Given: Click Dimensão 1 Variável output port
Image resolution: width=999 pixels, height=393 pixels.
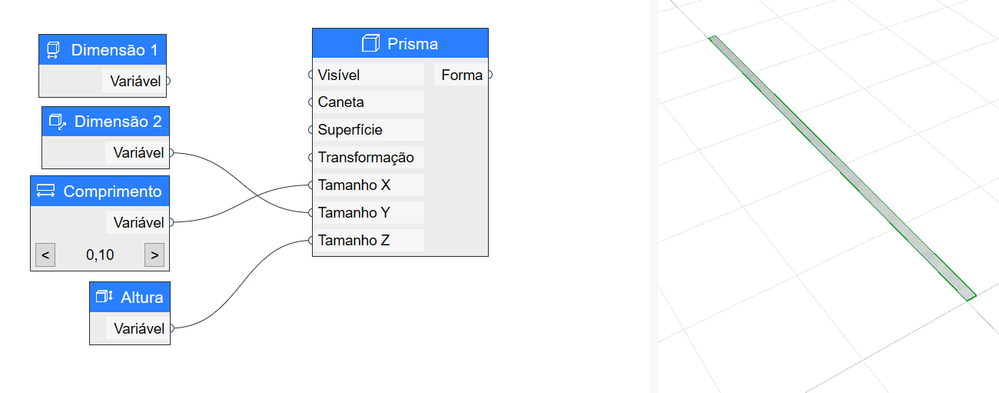Looking at the screenshot, I should click(x=168, y=81).
